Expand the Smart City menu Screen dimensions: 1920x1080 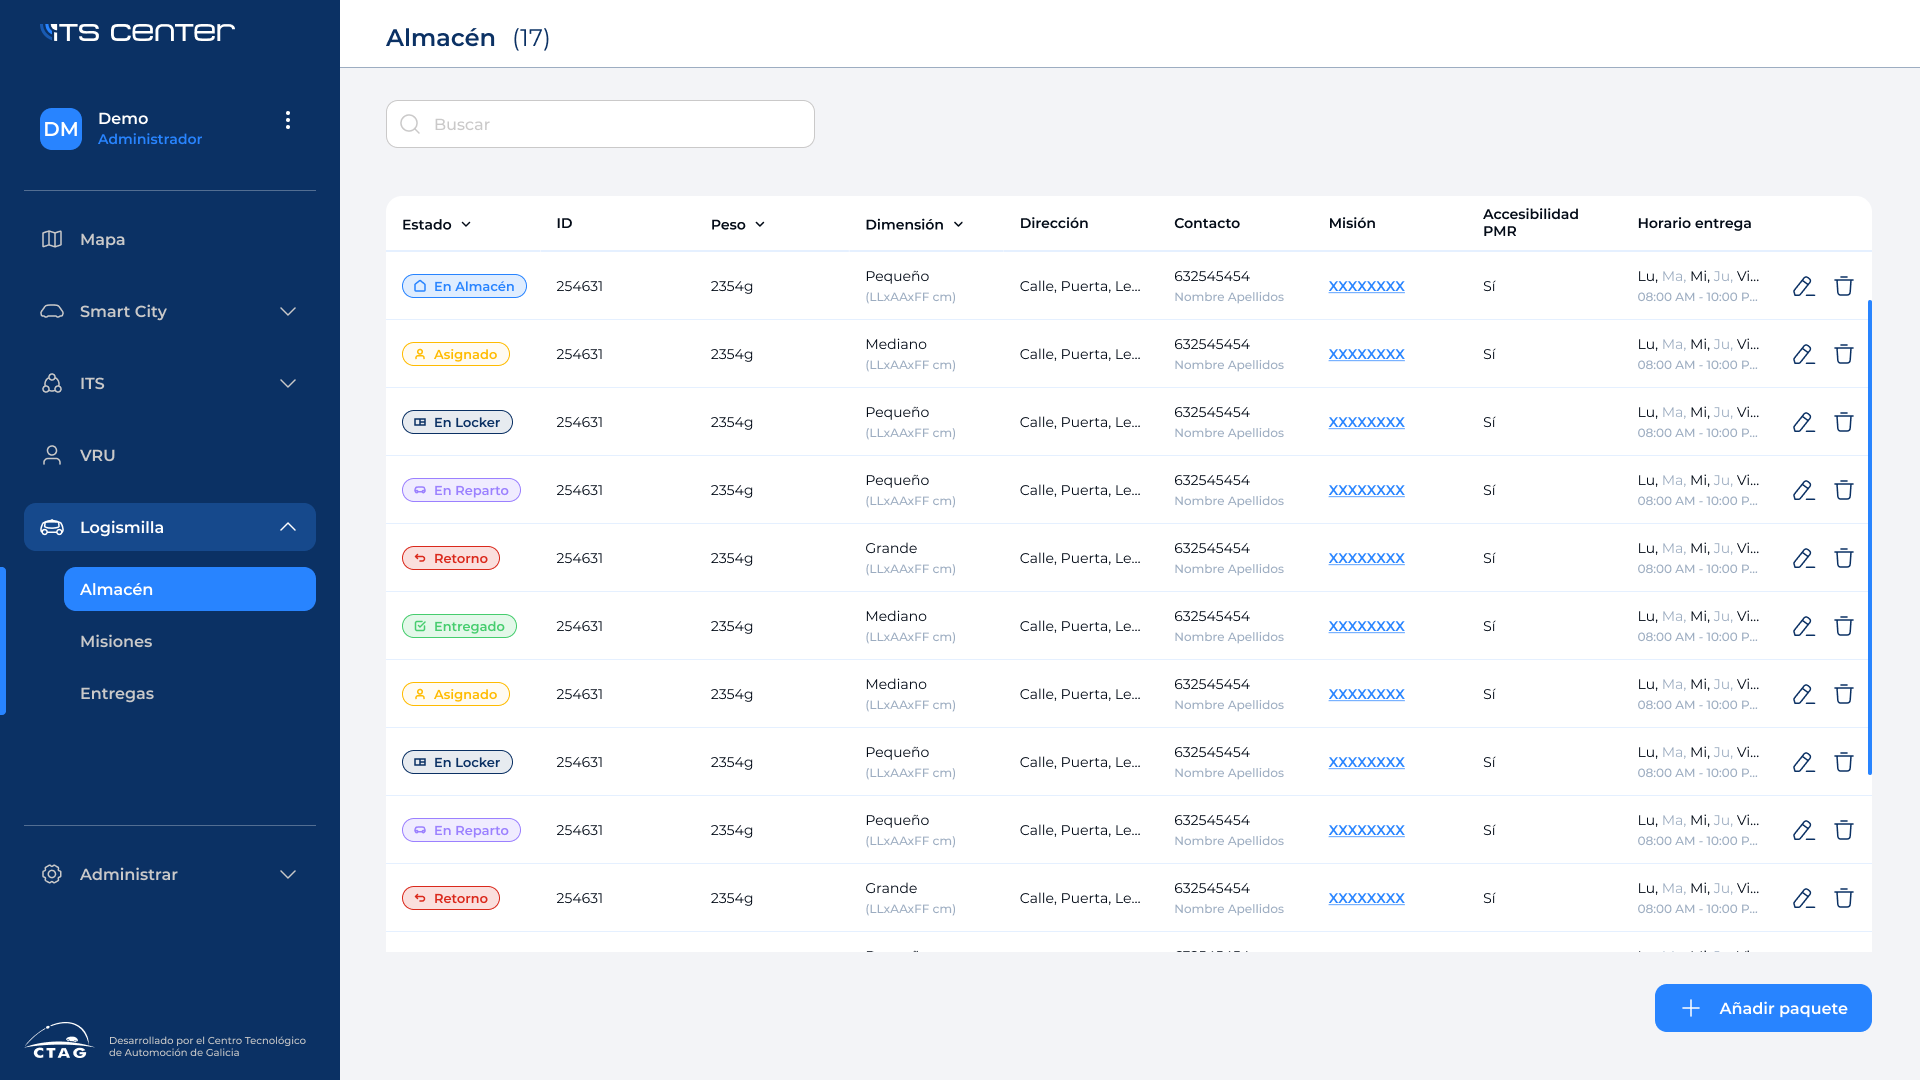click(288, 311)
